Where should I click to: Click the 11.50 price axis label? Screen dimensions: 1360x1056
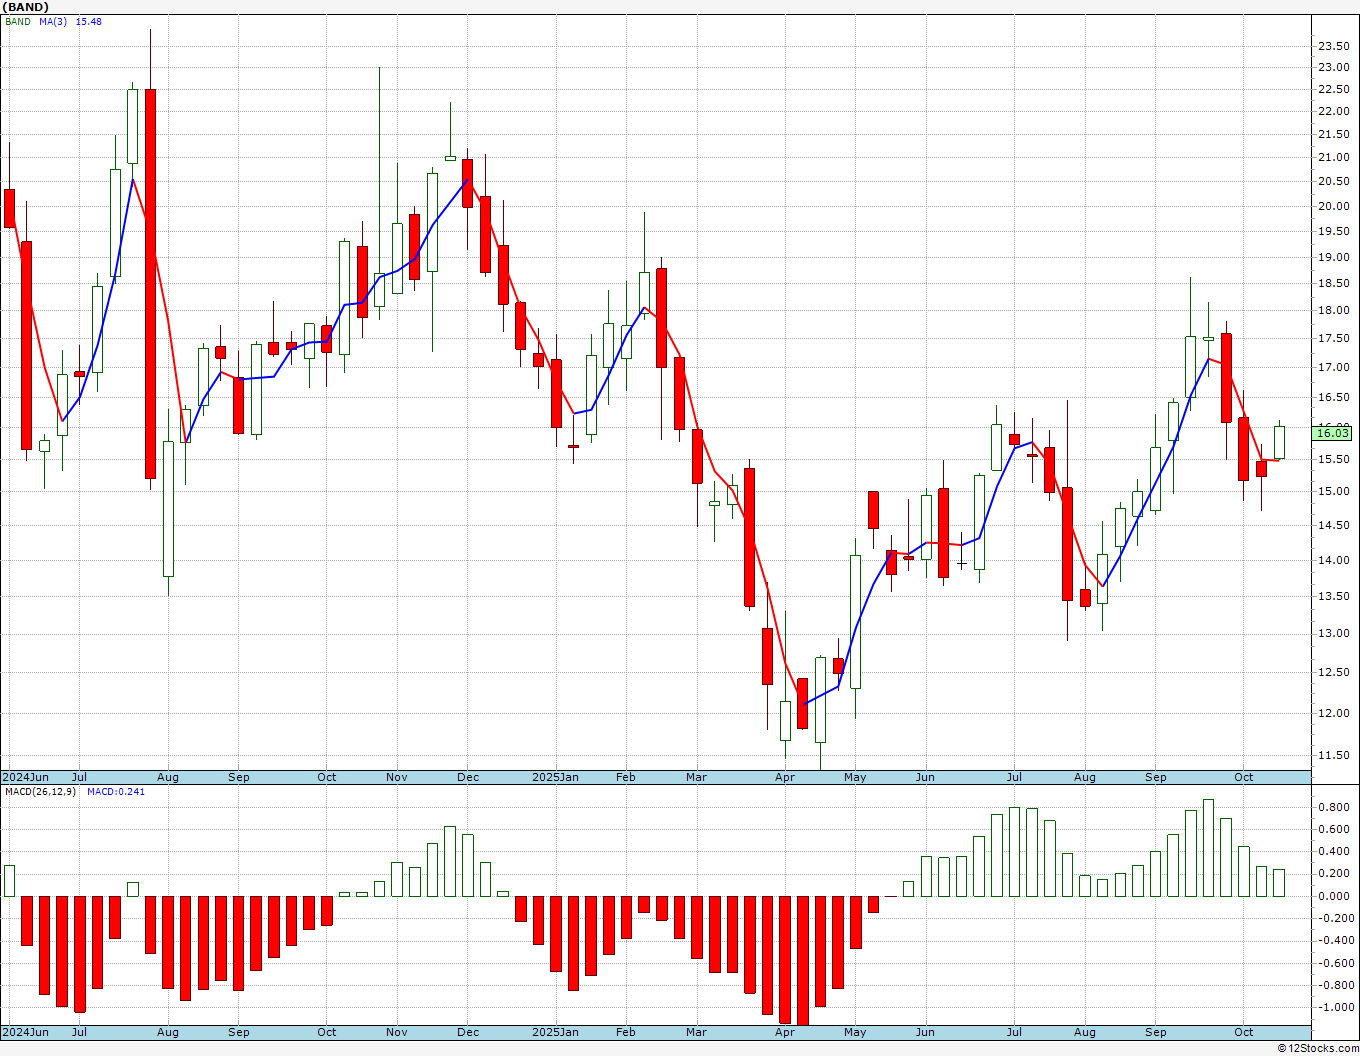click(x=1333, y=755)
